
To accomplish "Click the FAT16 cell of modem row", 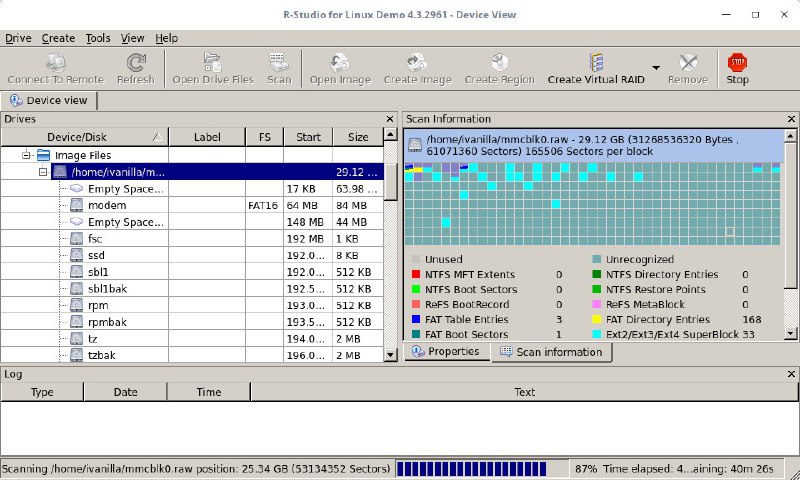I will 264,205.
